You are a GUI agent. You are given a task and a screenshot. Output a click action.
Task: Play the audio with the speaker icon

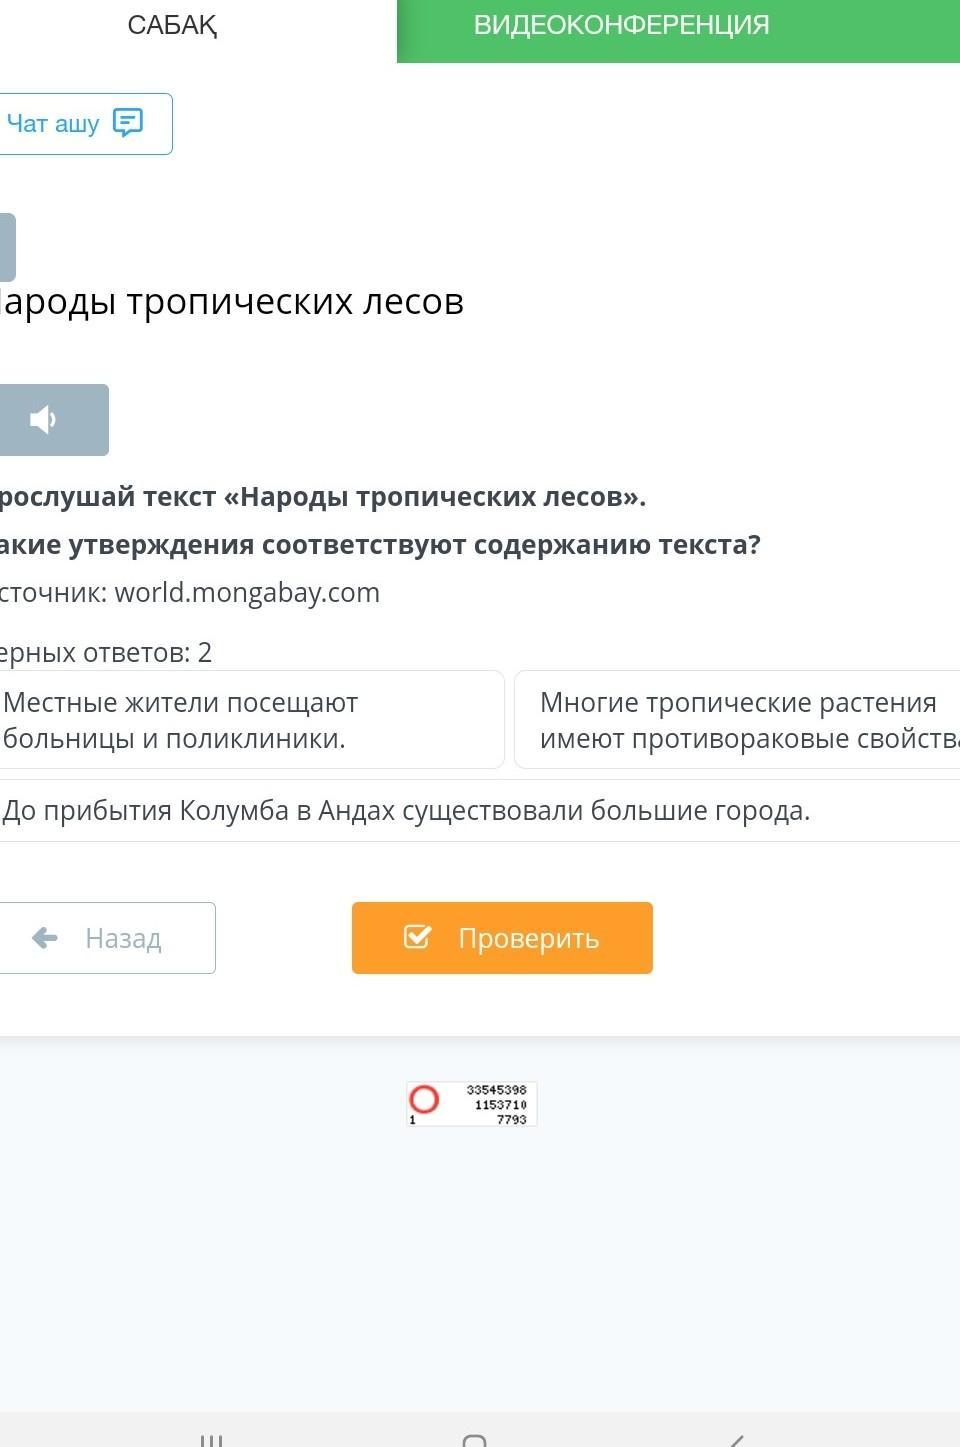tap(44, 420)
